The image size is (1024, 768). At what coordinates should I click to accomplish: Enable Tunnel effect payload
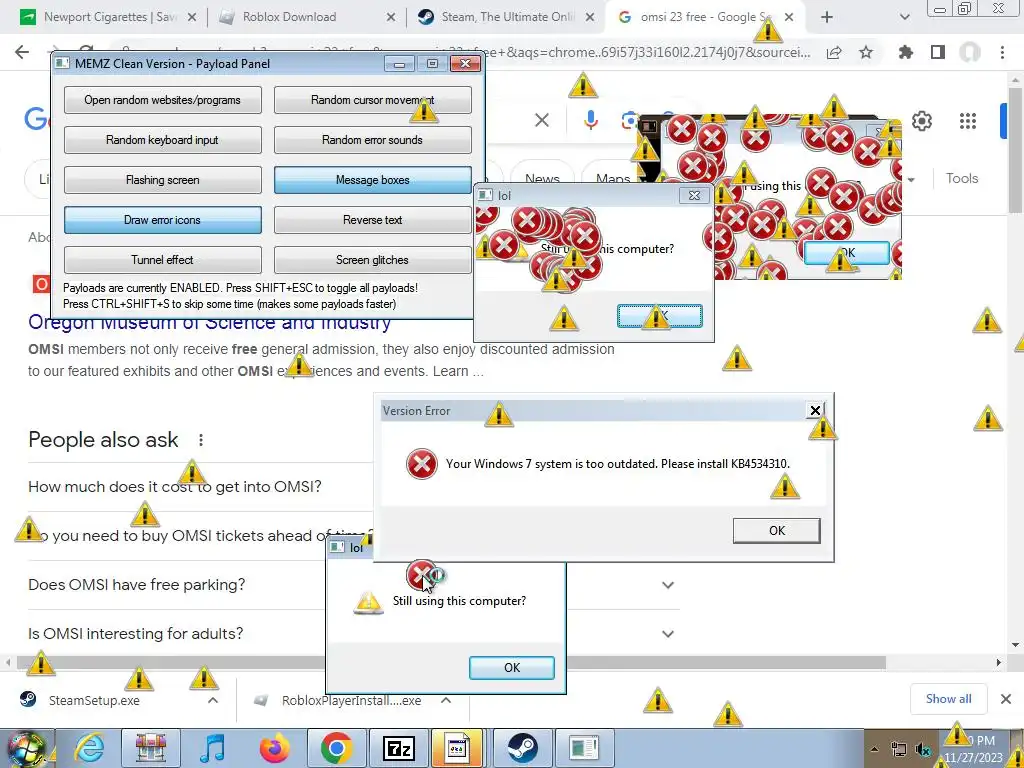pos(163,259)
